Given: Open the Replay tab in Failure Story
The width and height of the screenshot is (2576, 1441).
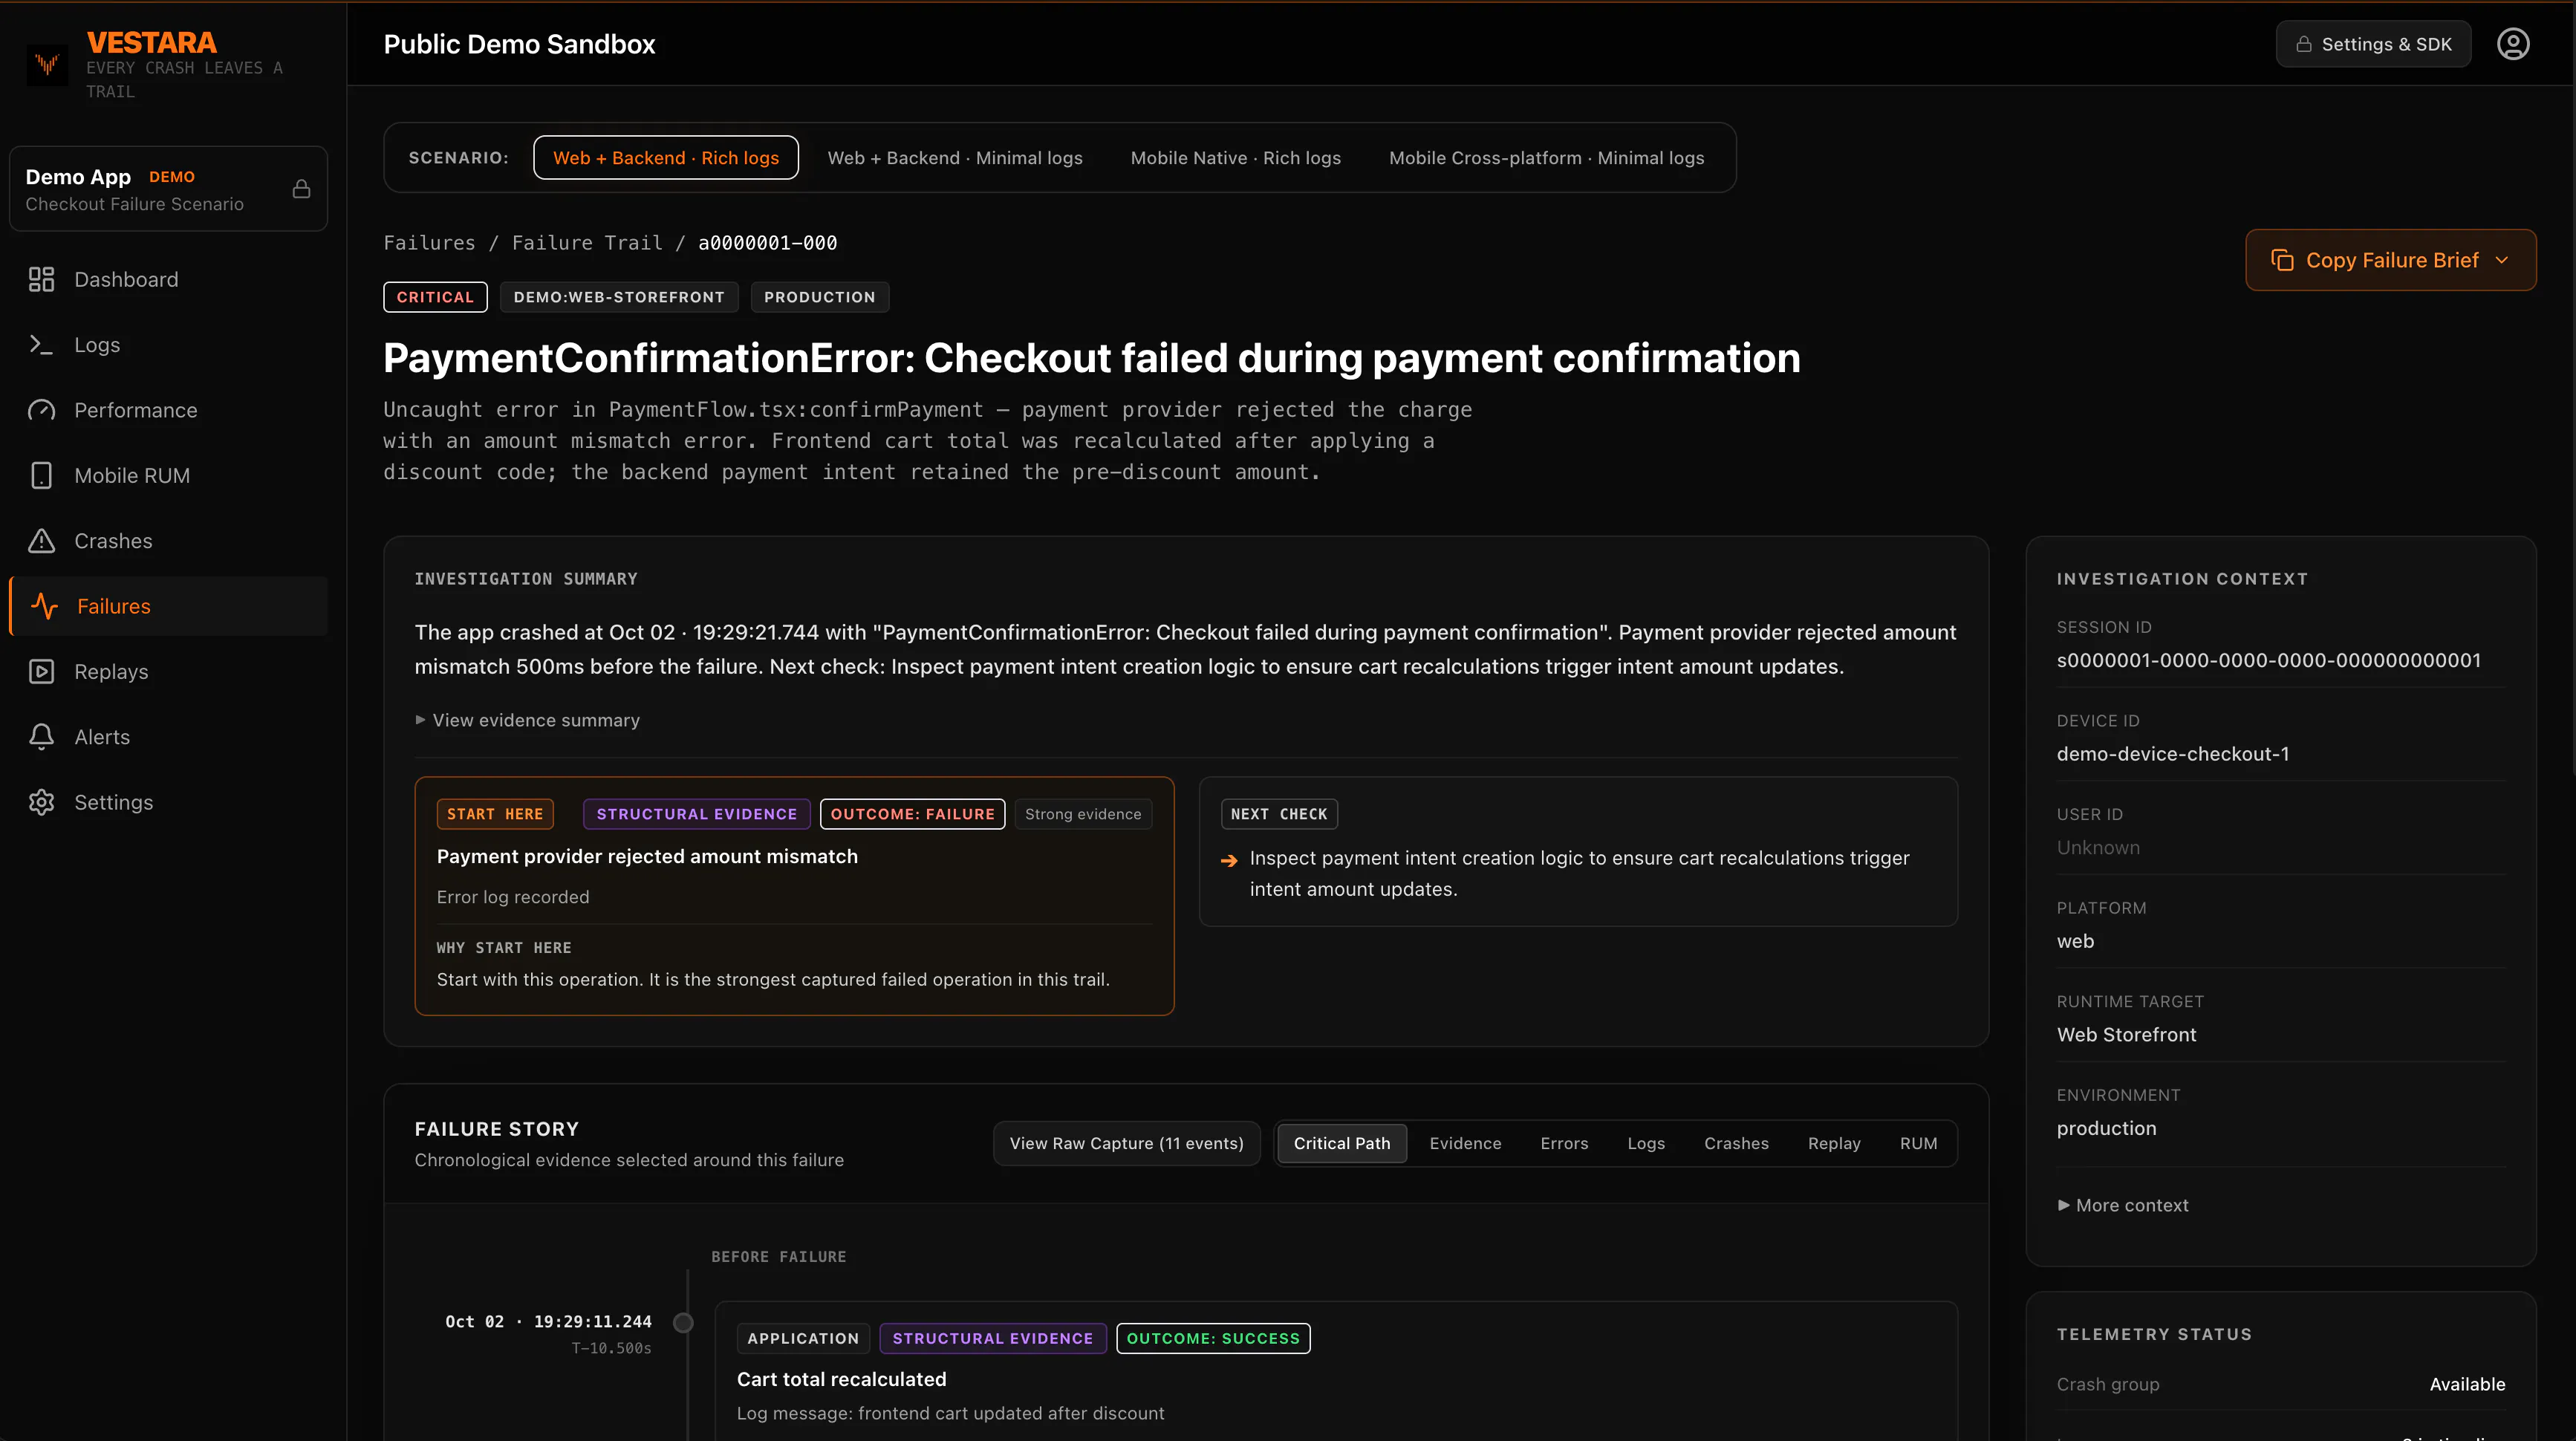Looking at the screenshot, I should pyautogui.click(x=1834, y=1143).
